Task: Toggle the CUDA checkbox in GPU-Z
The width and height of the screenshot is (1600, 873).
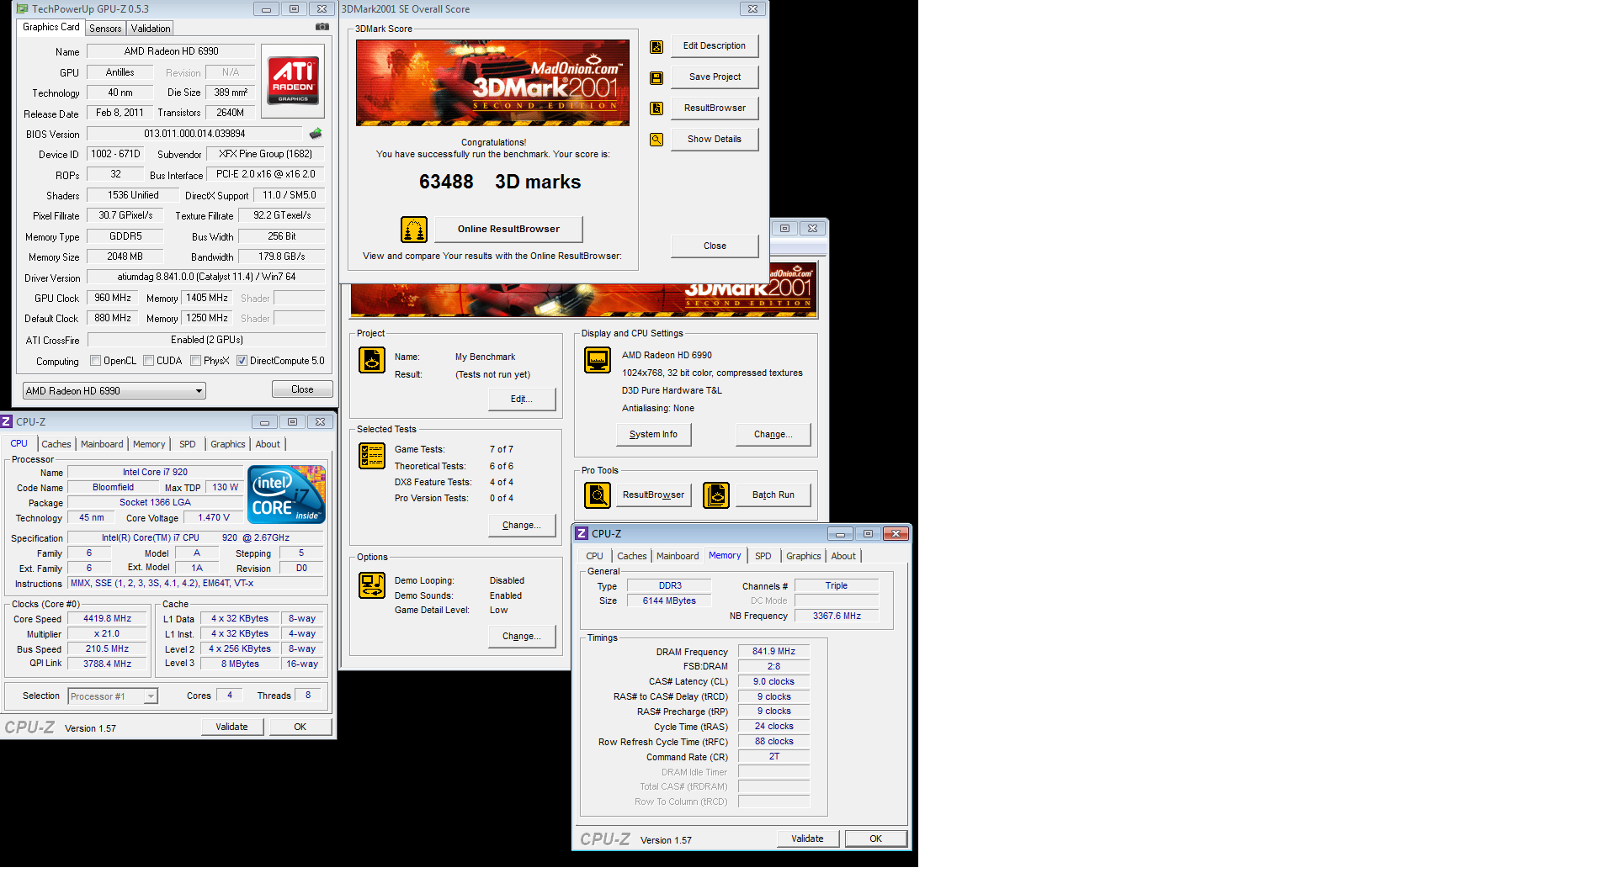Action: pyautogui.click(x=148, y=361)
